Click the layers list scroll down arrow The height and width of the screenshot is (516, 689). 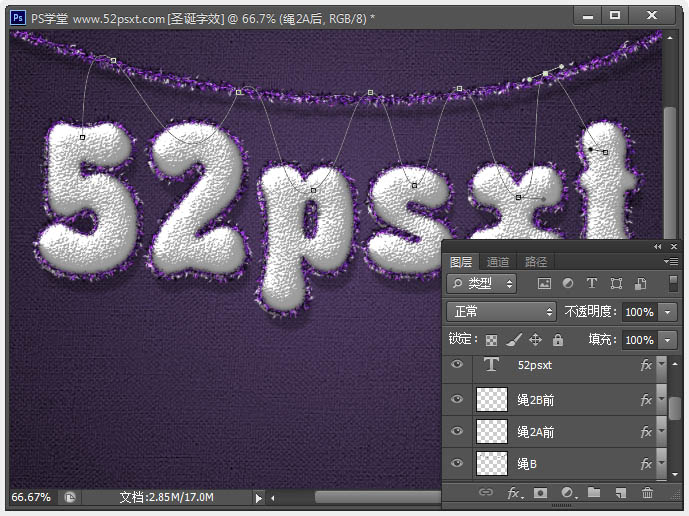(675, 475)
